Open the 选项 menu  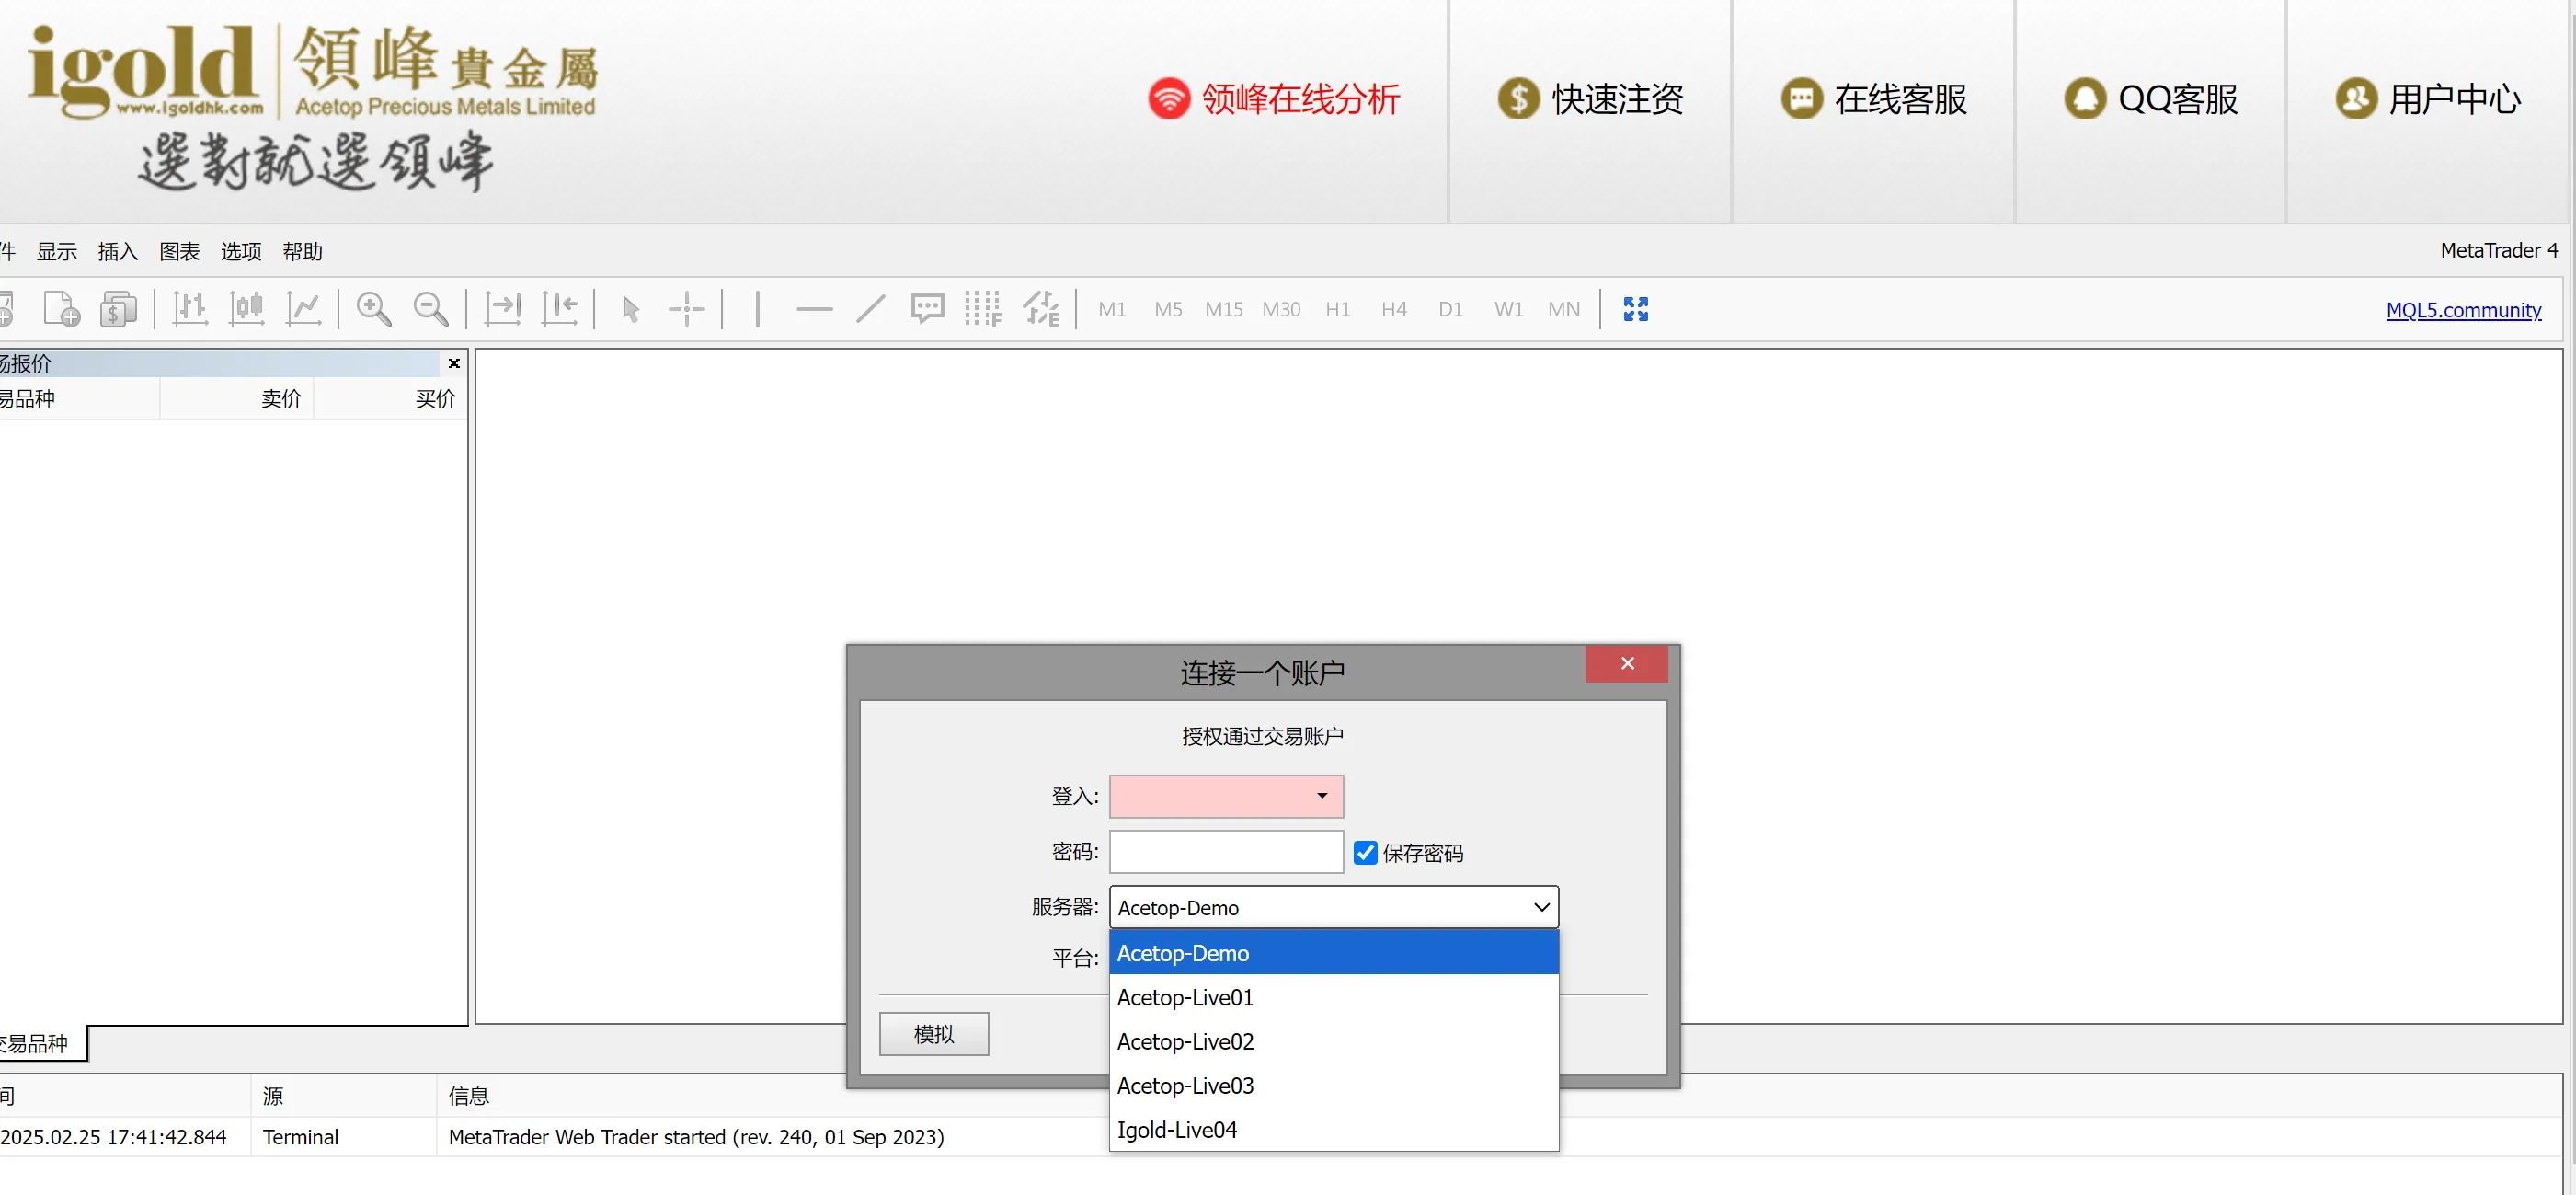(x=241, y=251)
